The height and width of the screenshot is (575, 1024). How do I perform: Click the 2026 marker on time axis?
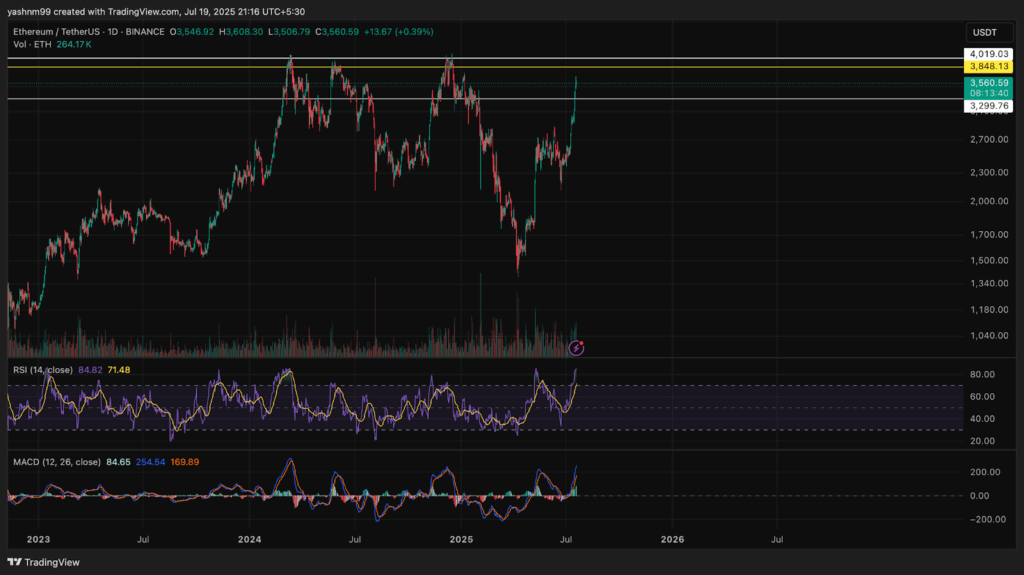pos(672,539)
